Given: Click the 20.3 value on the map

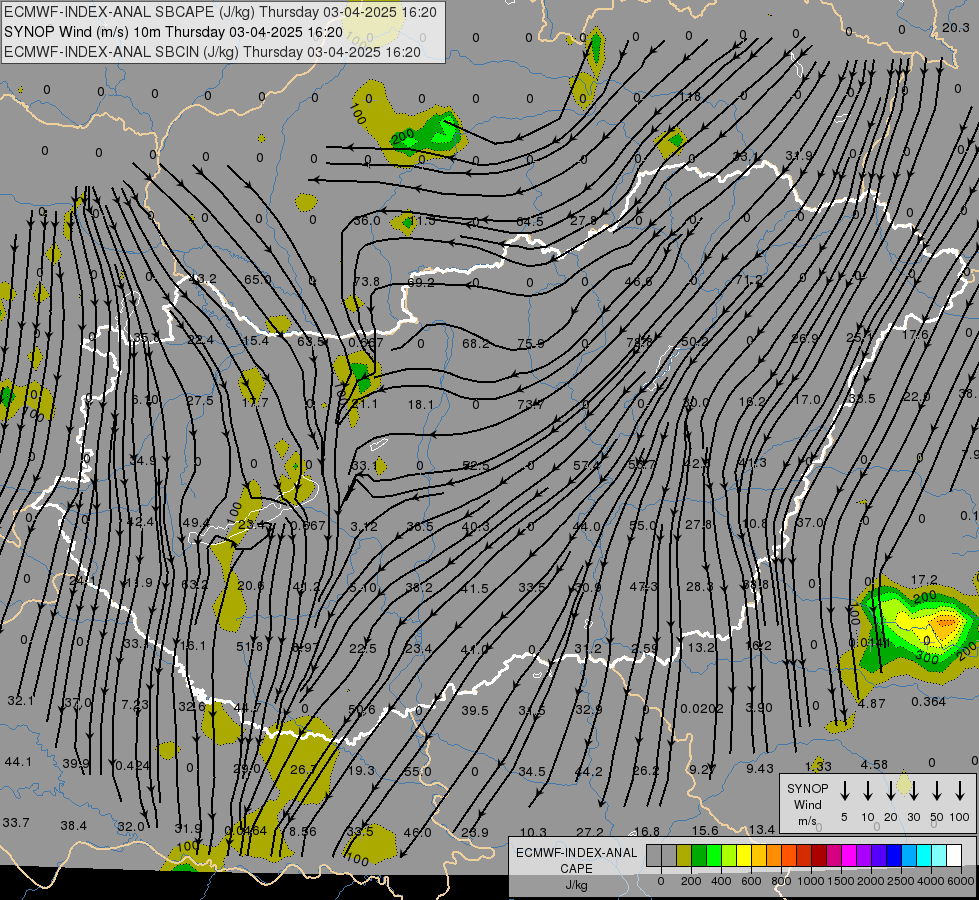Looking at the screenshot, I should pyautogui.click(x=955, y=27).
